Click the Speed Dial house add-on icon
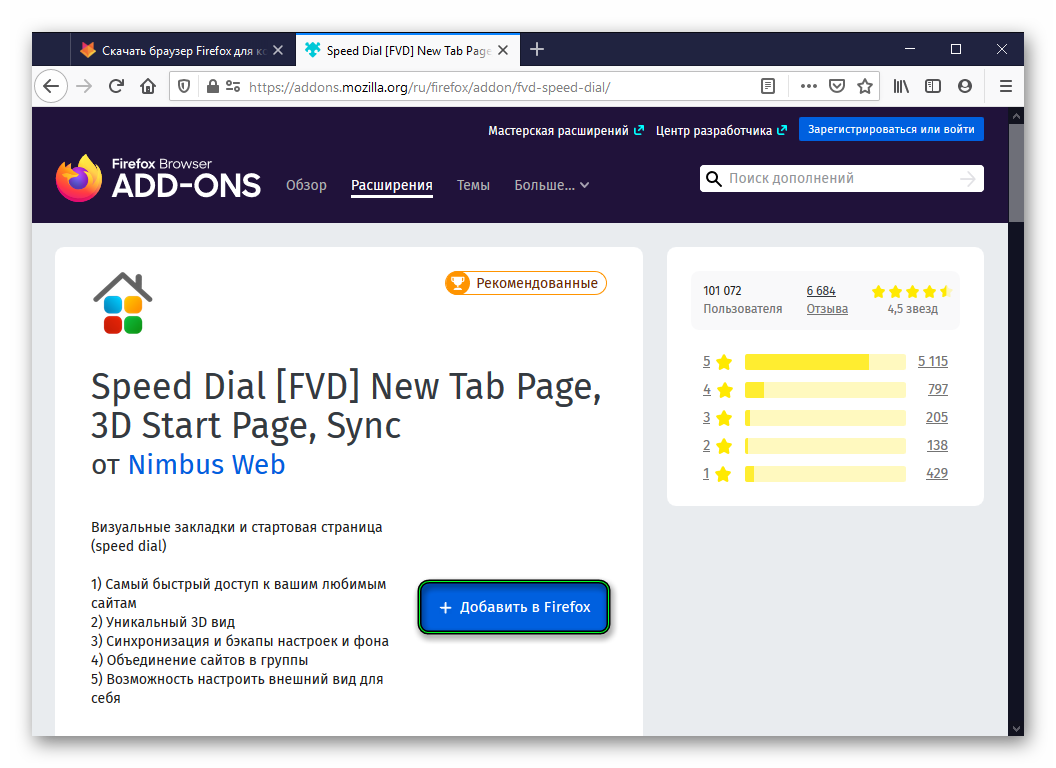Image resolution: width=1056 pixels, height=768 pixels. 123,303
